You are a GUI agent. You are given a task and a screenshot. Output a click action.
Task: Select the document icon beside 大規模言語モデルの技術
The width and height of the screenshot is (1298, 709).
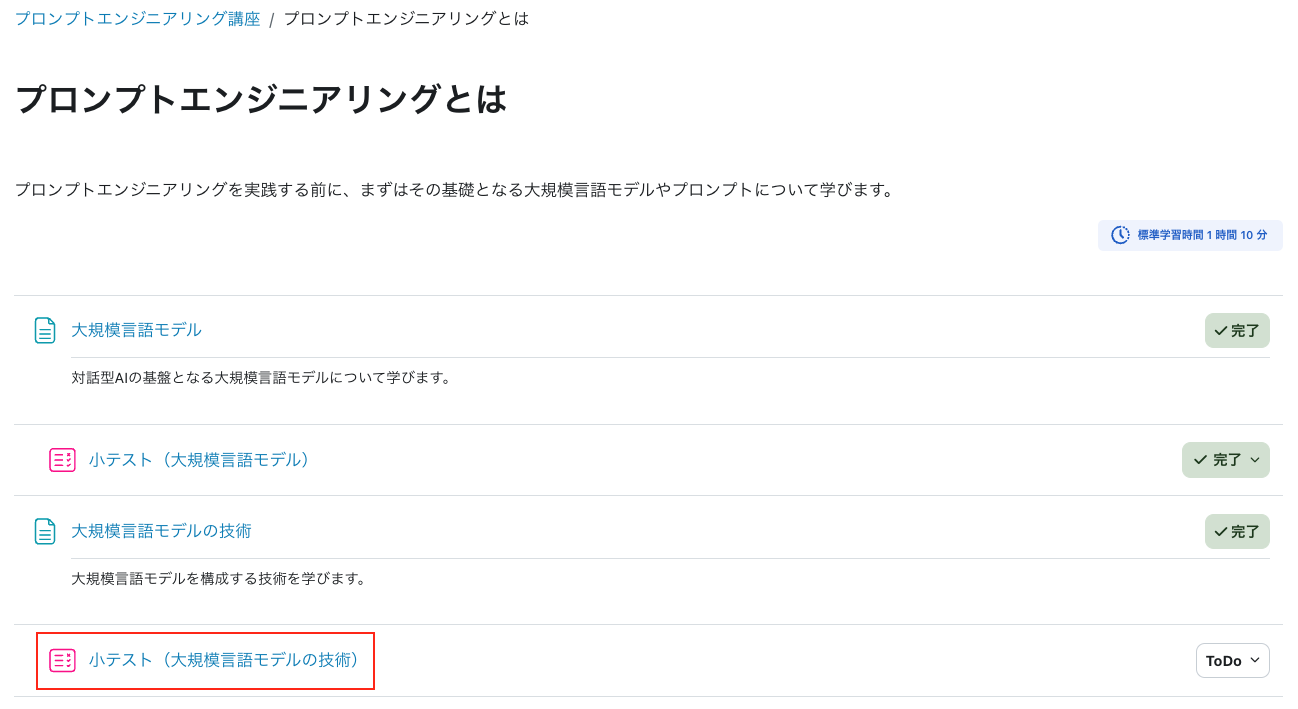[x=45, y=531]
